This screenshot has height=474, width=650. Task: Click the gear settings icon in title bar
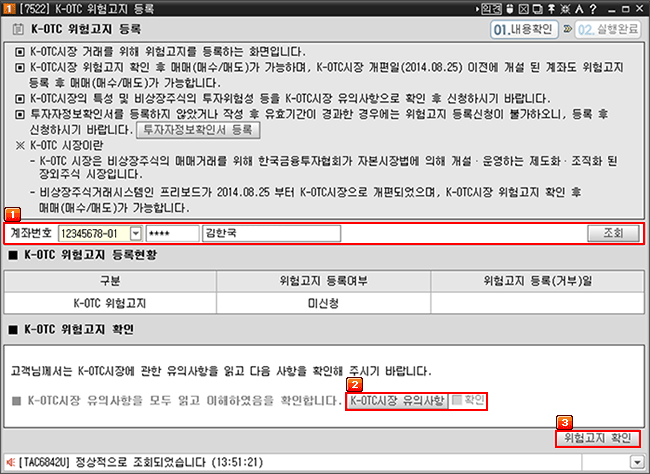coord(565,9)
